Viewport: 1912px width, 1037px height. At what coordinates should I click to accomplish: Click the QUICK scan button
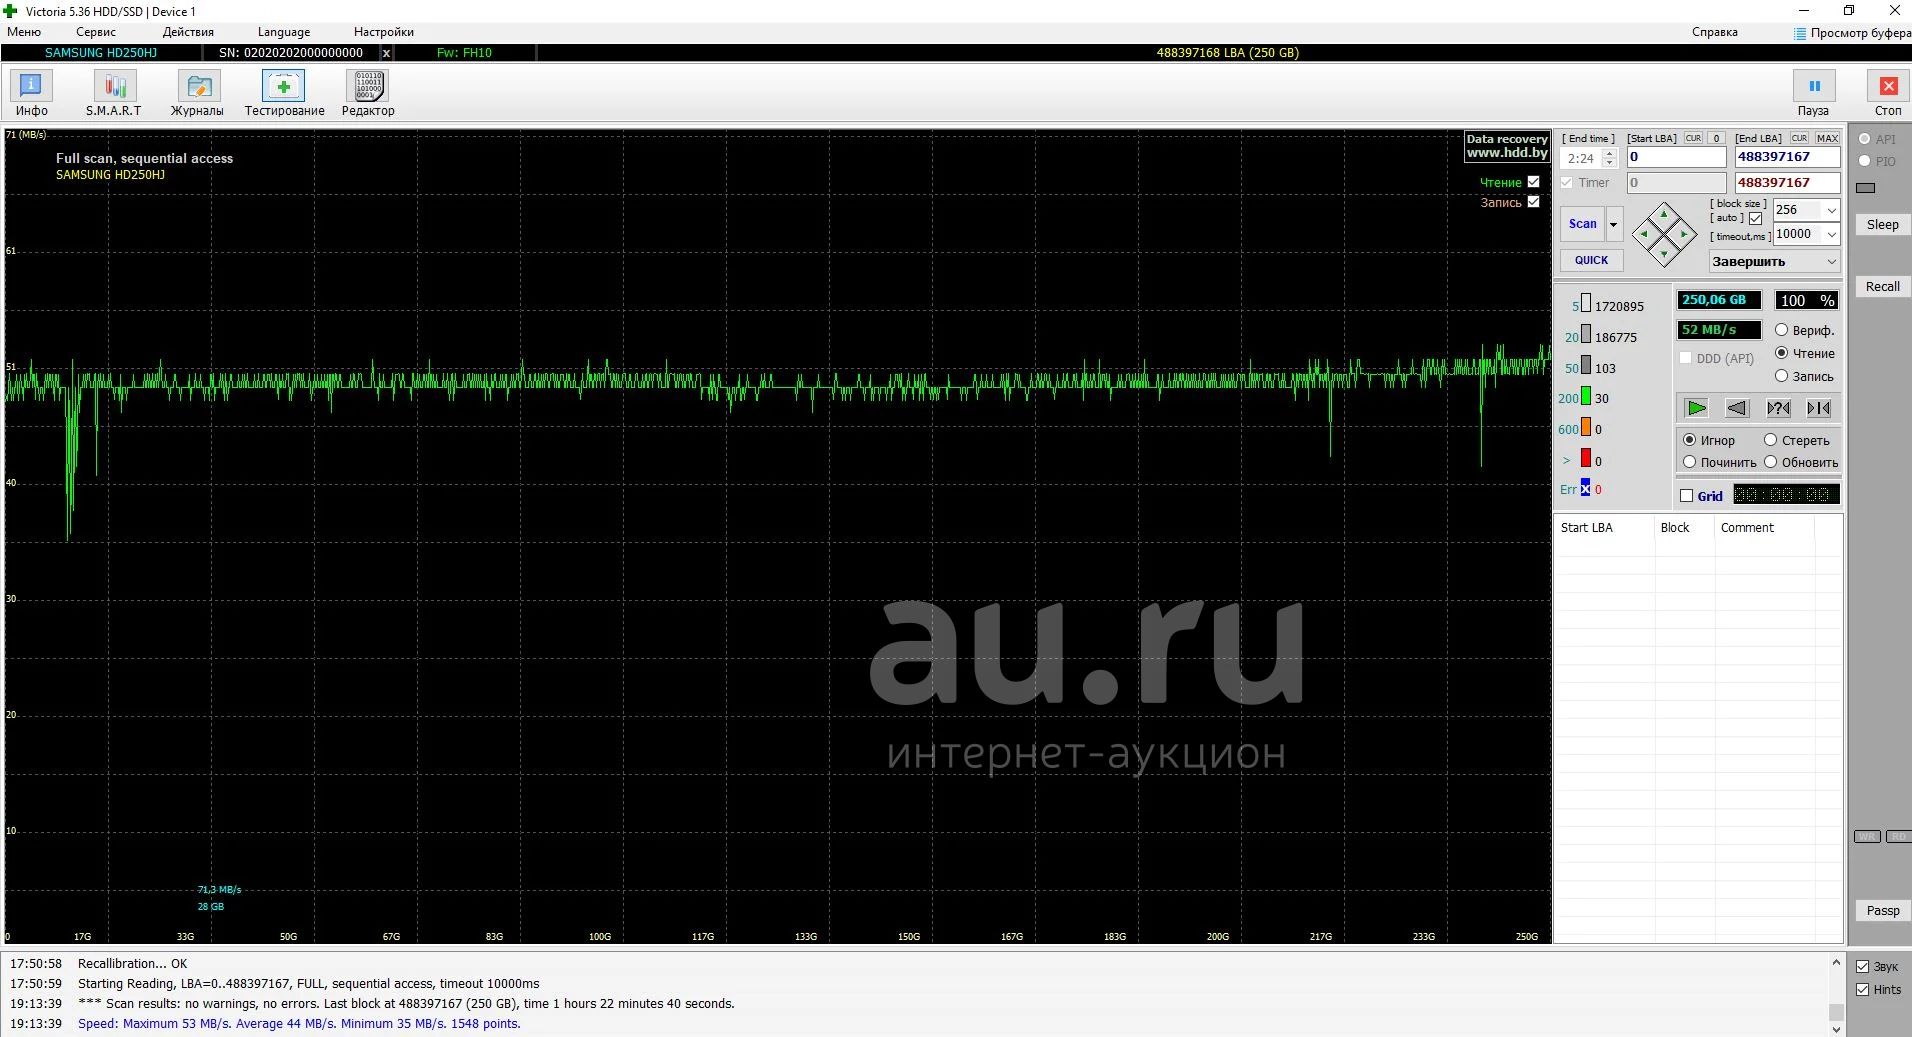[x=1591, y=260]
